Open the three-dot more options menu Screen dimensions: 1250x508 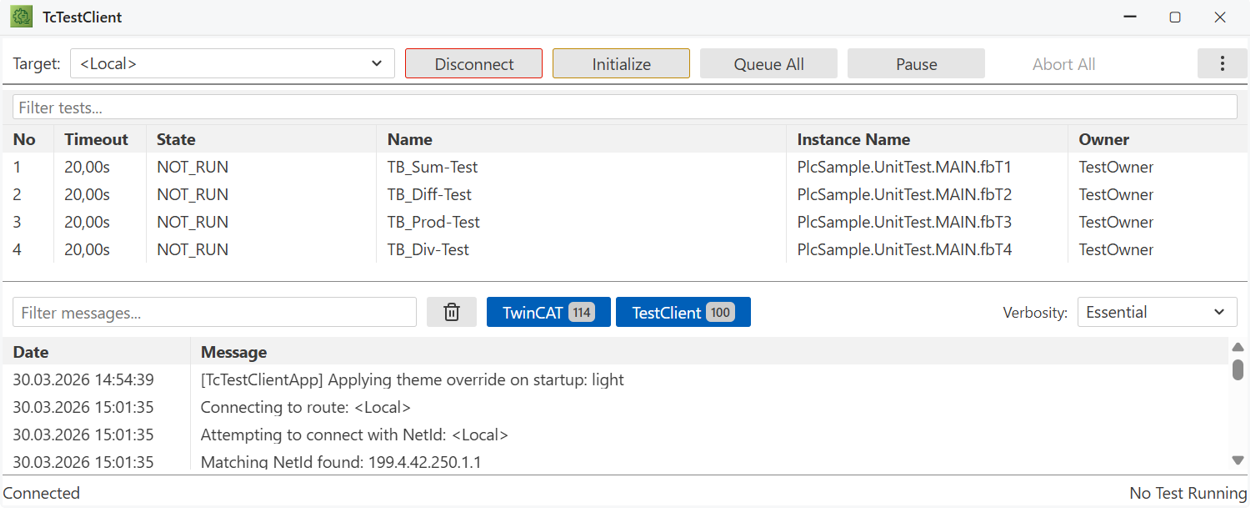pyautogui.click(x=1222, y=63)
